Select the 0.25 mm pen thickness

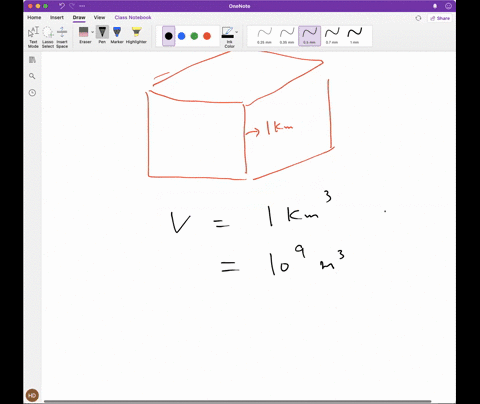tap(265, 36)
